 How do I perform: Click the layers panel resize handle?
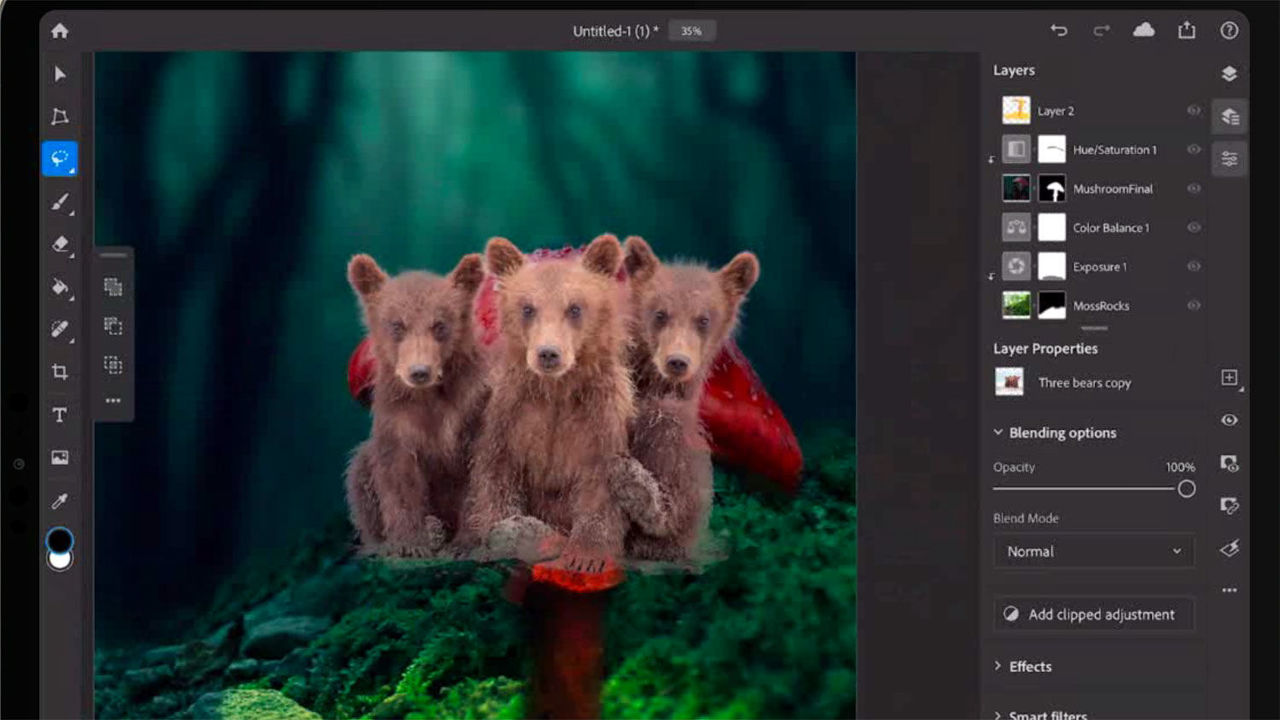pos(1094,328)
